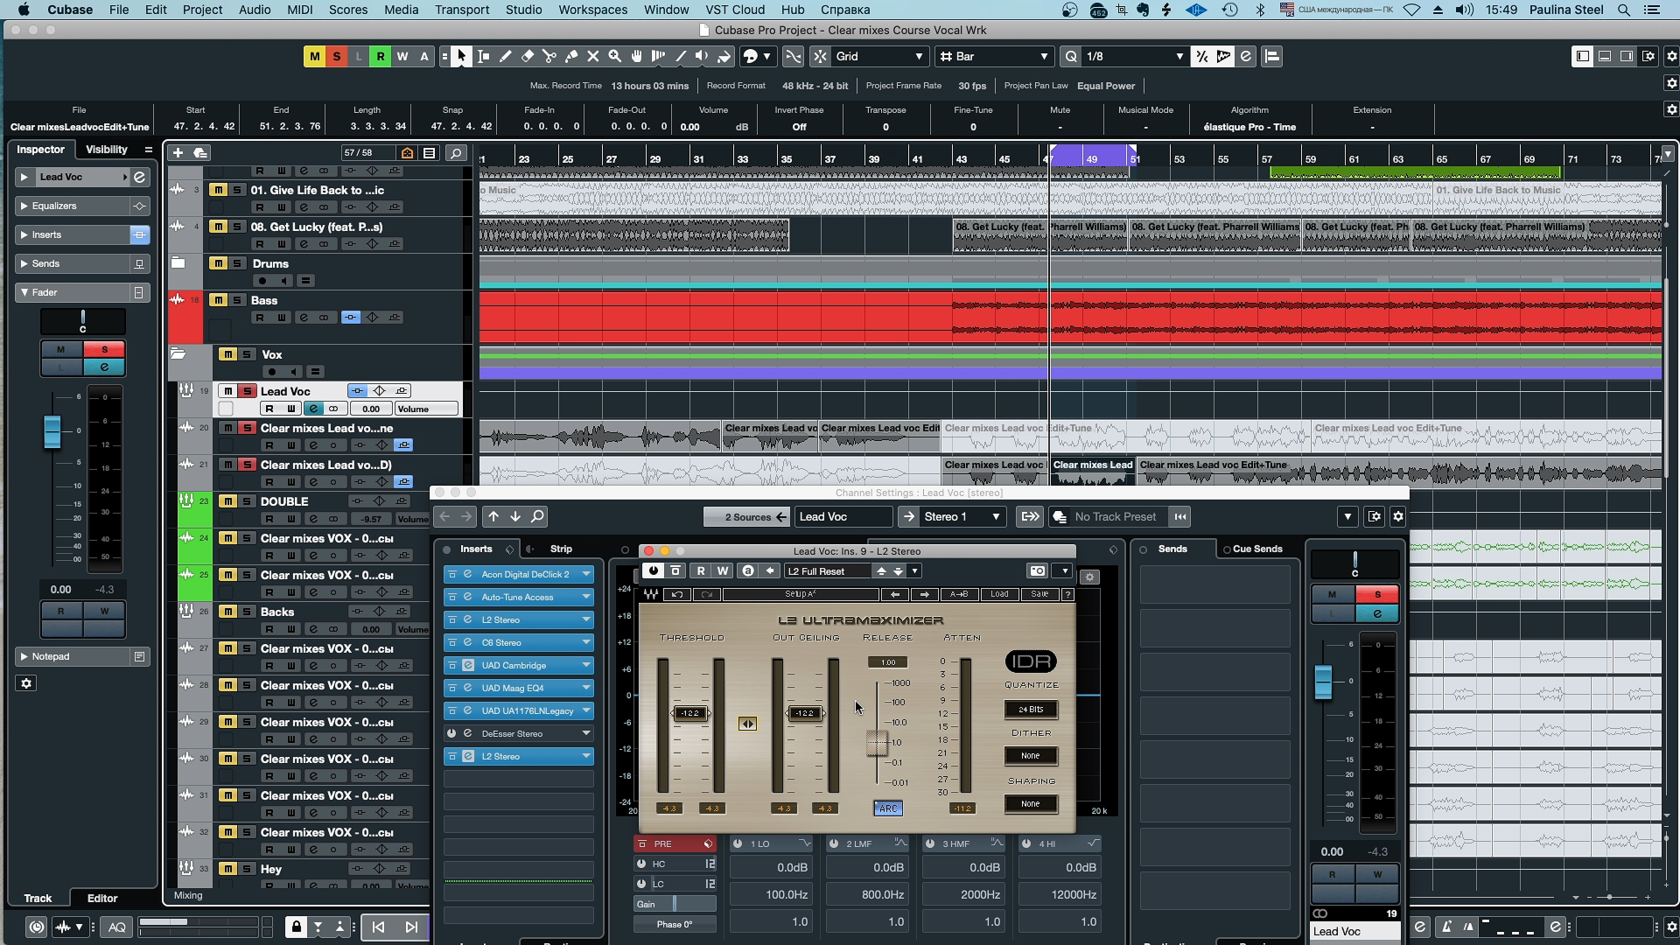Select the Zoom magnifier tool
Screen dimensions: 1680x945
[615, 57]
